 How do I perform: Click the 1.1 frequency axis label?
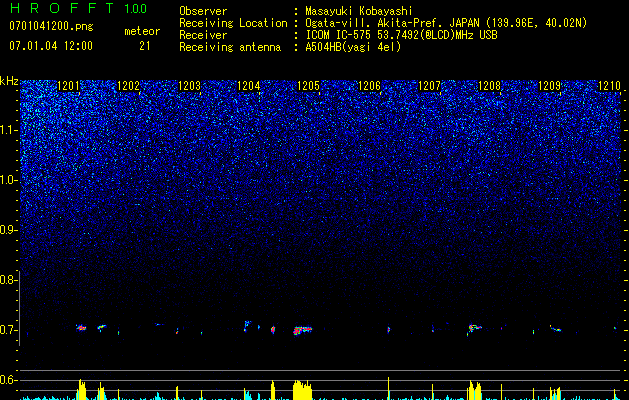pyautogui.click(x=8, y=130)
